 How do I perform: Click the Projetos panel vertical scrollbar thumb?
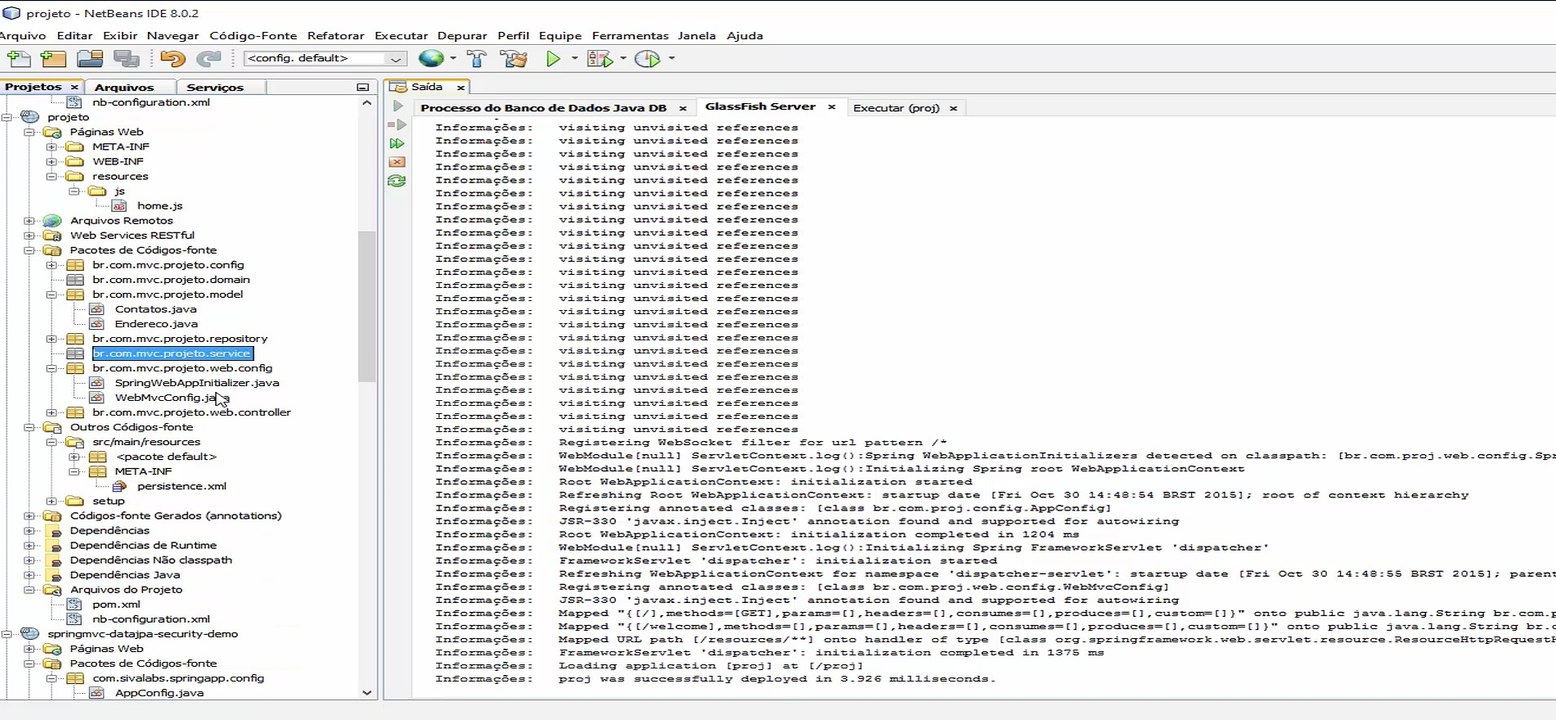point(366,305)
